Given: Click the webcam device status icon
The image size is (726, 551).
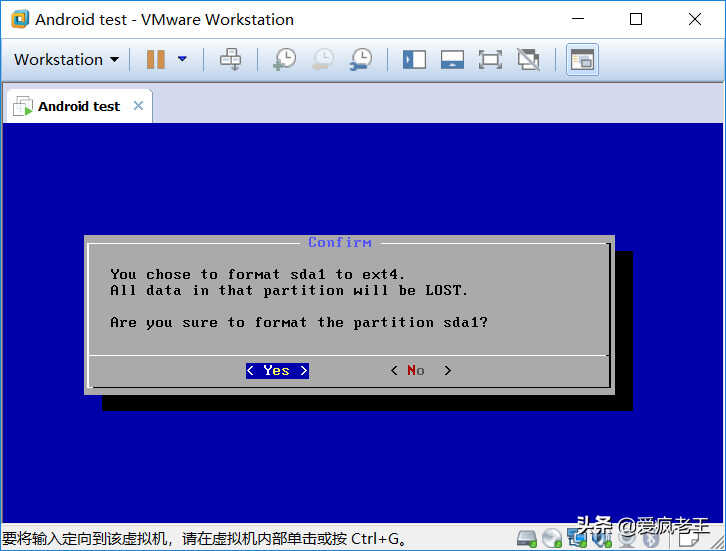Looking at the screenshot, I should point(626,538).
